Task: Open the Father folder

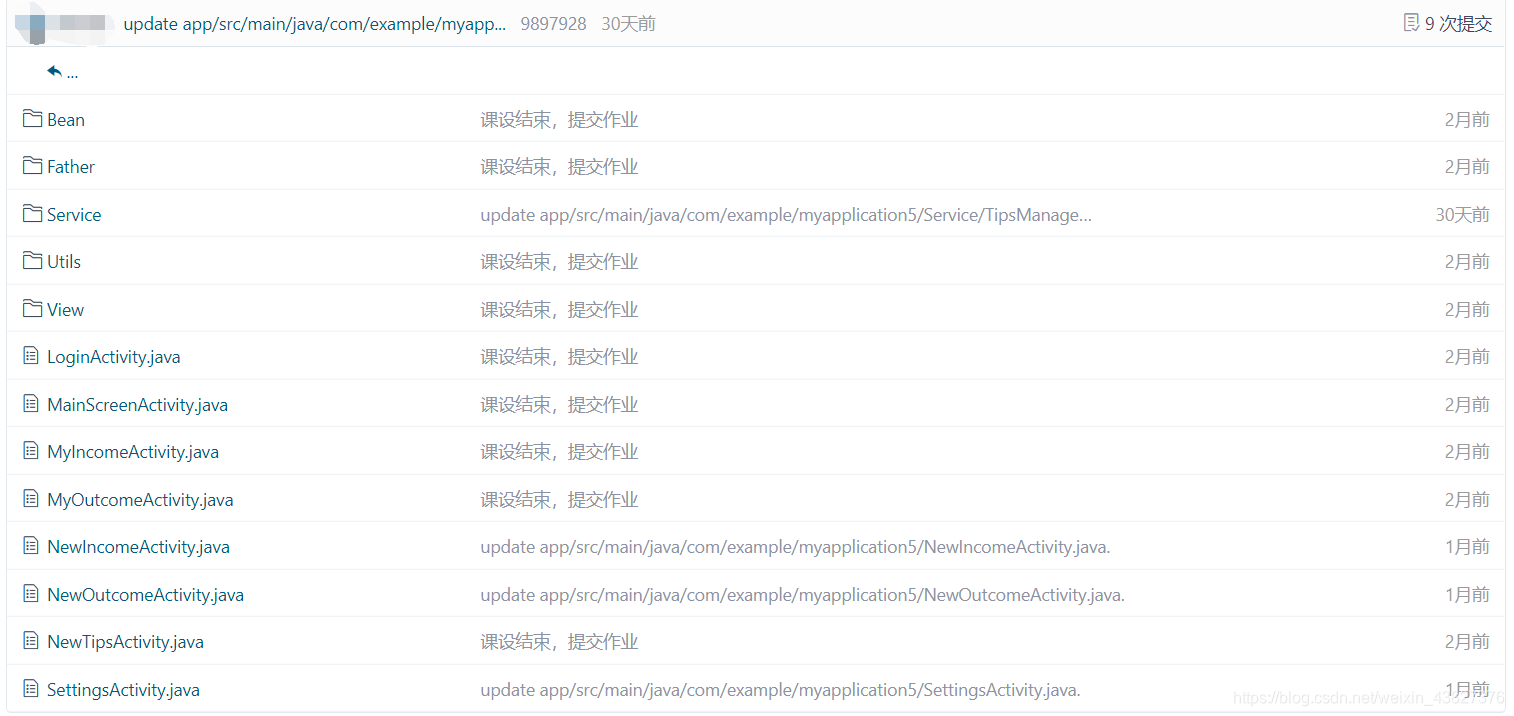Action: (71, 167)
